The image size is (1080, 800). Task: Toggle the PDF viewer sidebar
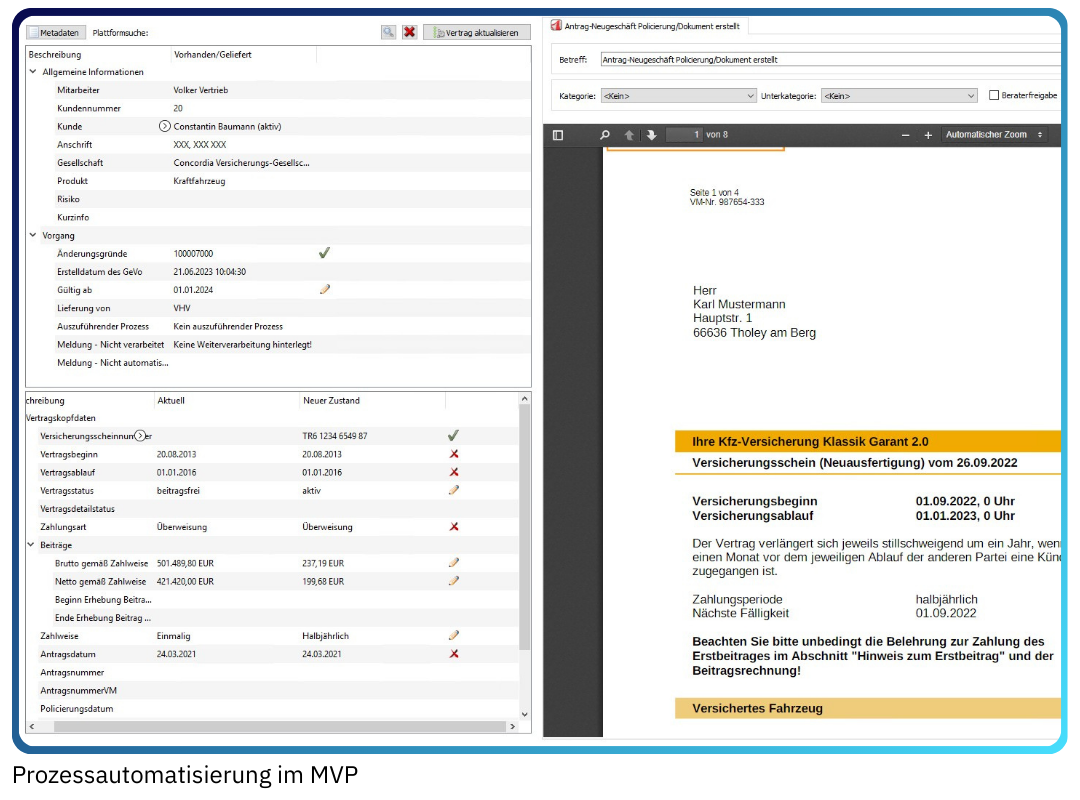[x=558, y=135]
